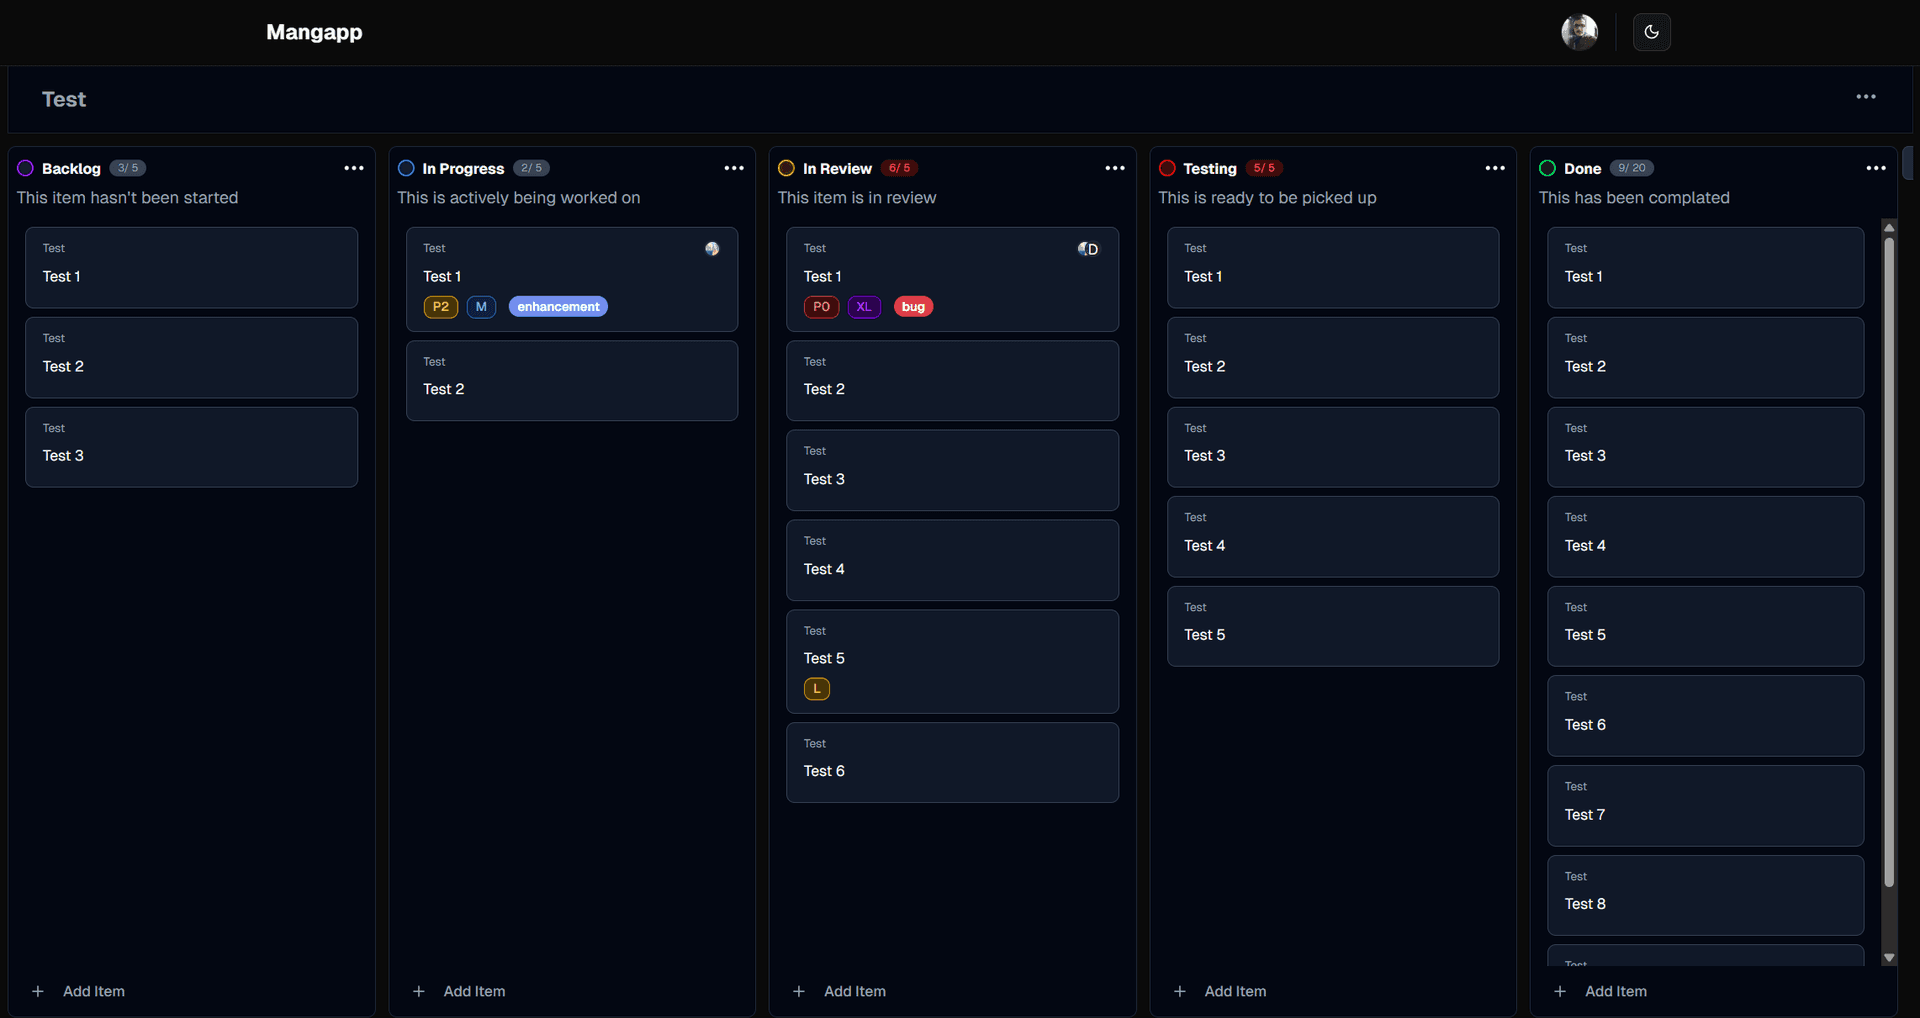Open the board options menu

coord(1867,97)
